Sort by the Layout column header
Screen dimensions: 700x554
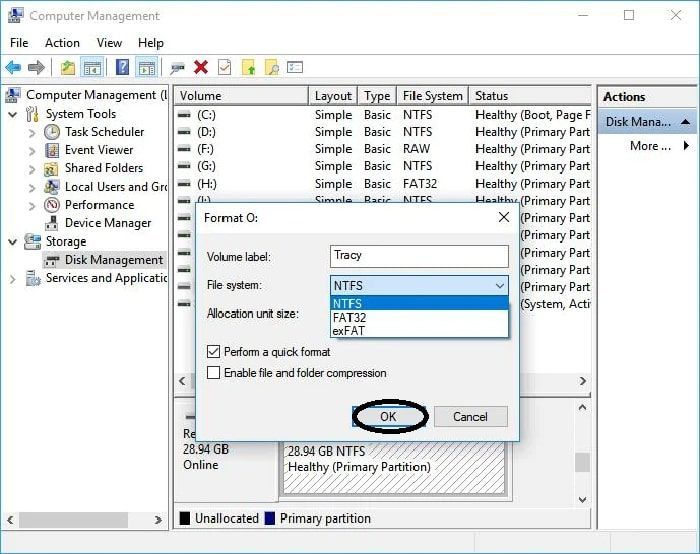[x=333, y=96]
